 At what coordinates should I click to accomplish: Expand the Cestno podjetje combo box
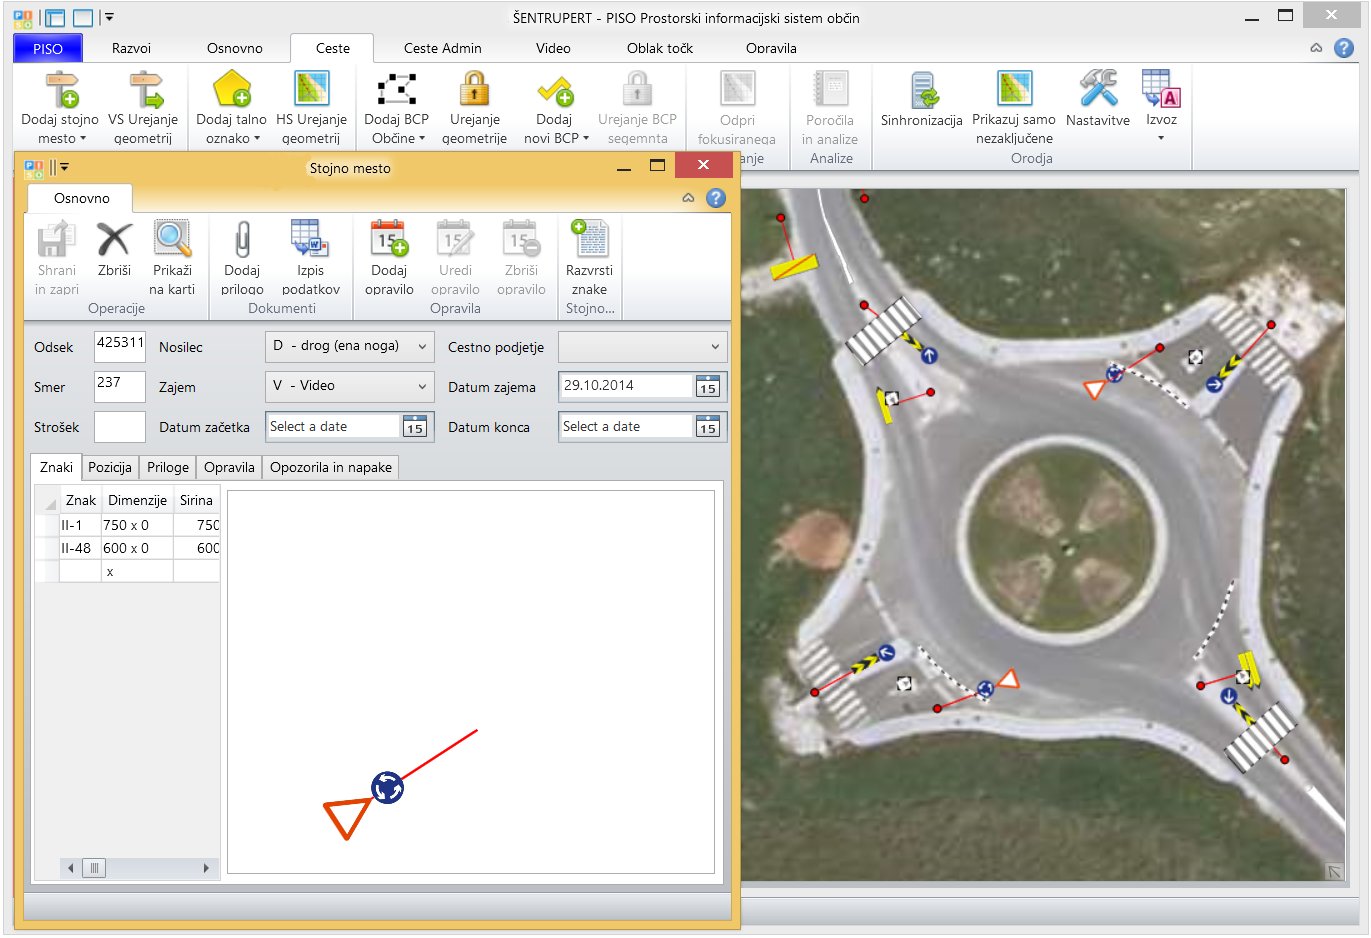(x=714, y=347)
